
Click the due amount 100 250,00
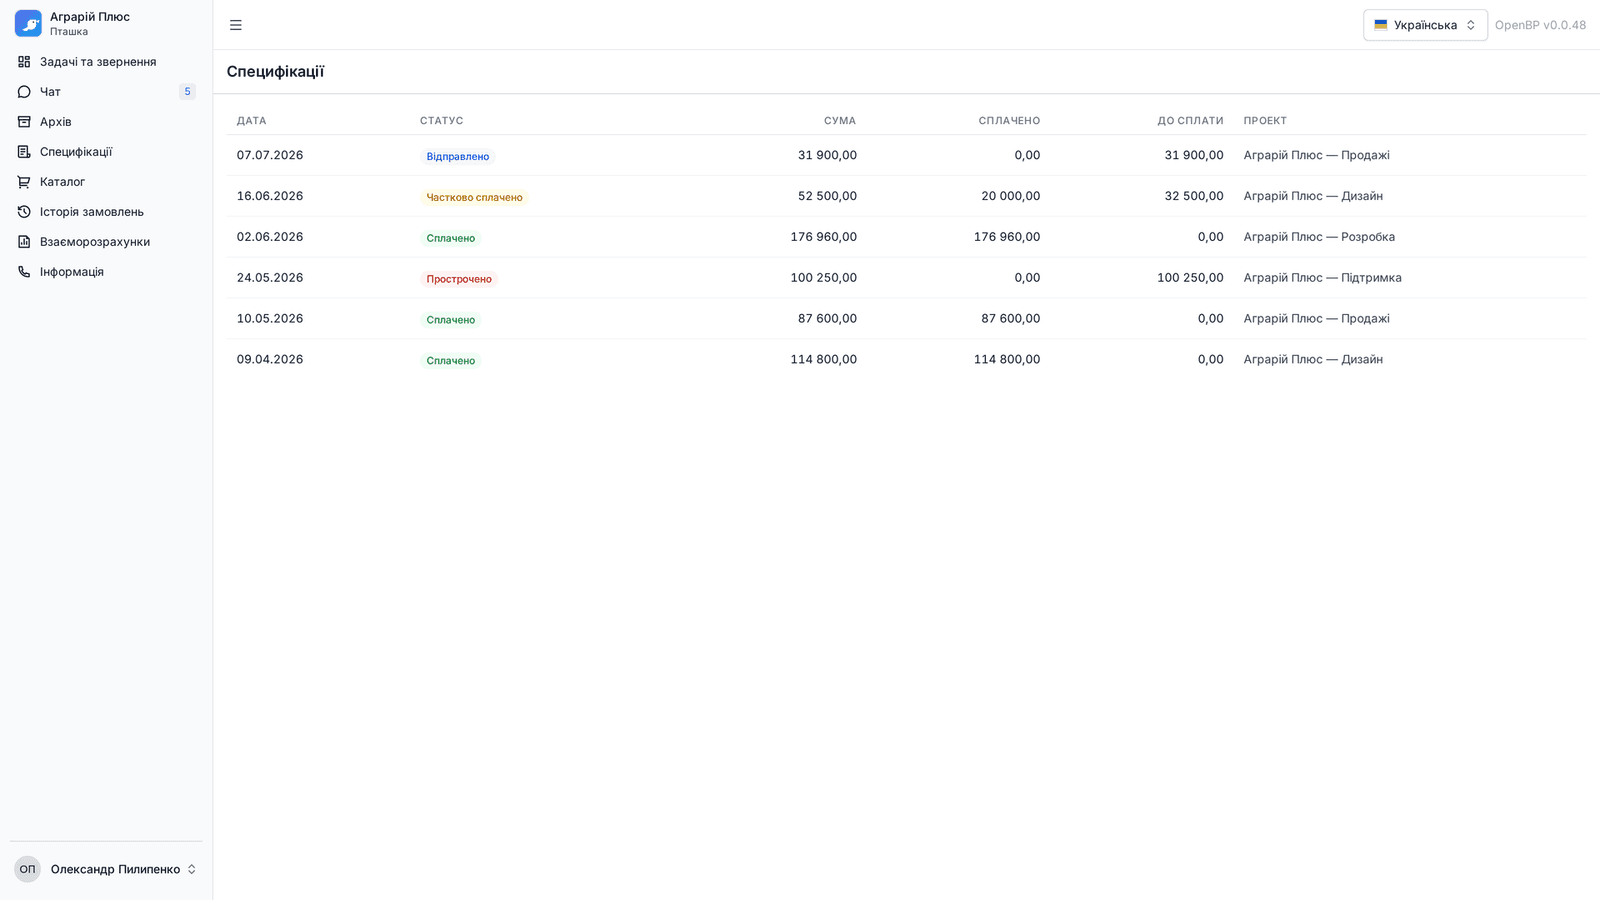pos(1190,278)
